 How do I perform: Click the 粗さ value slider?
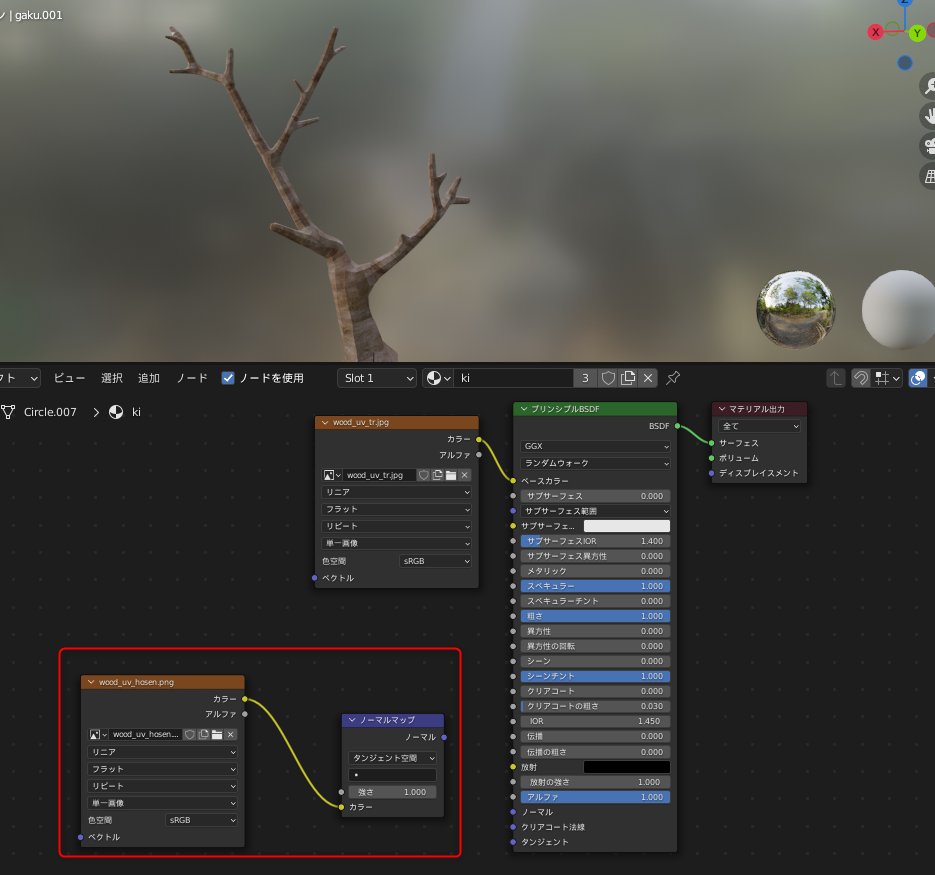coord(595,616)
